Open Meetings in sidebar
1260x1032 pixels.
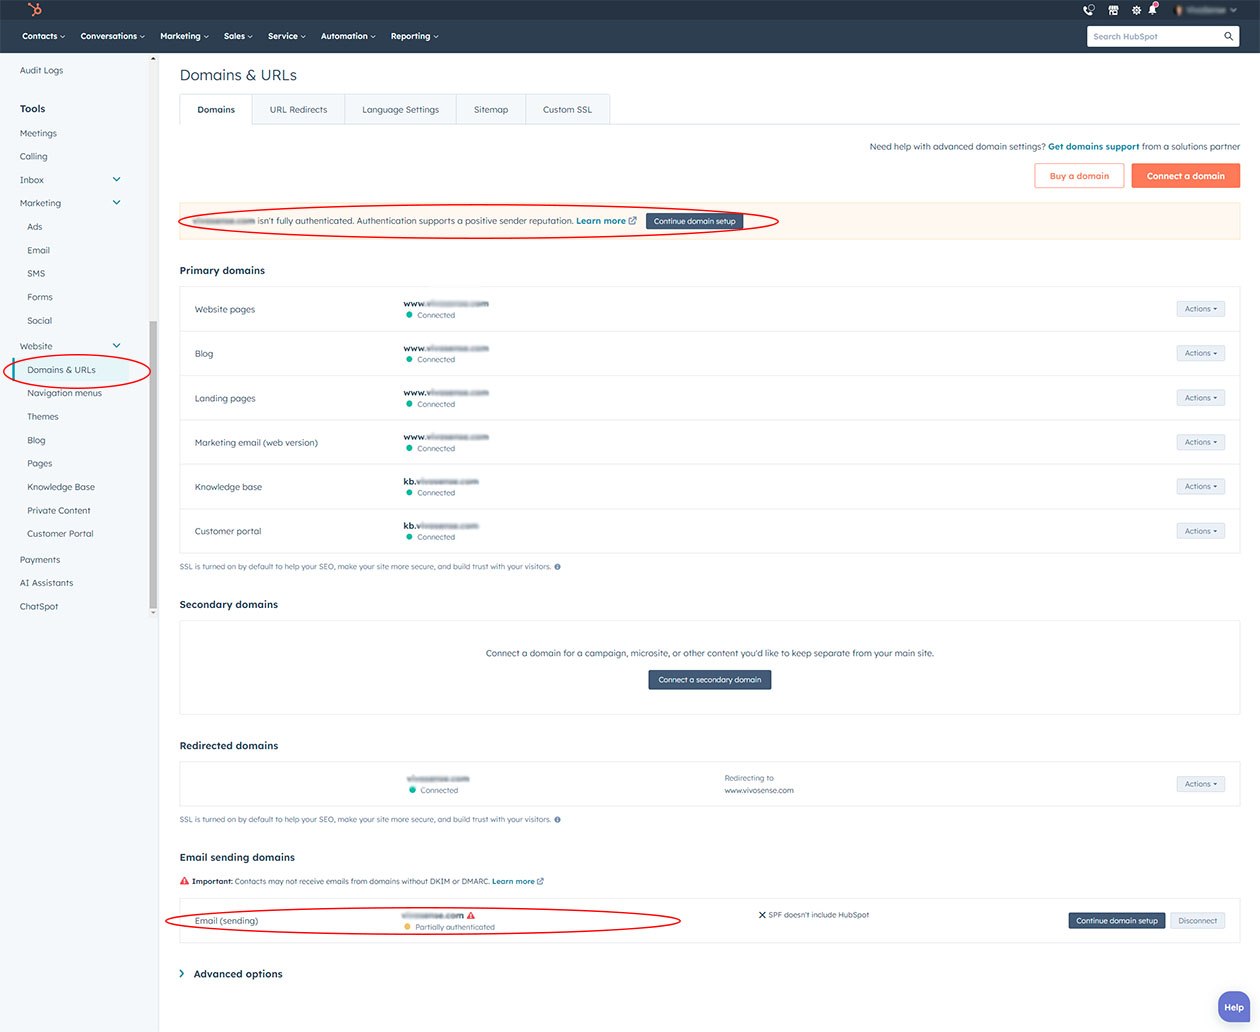(x=38, y=133)
